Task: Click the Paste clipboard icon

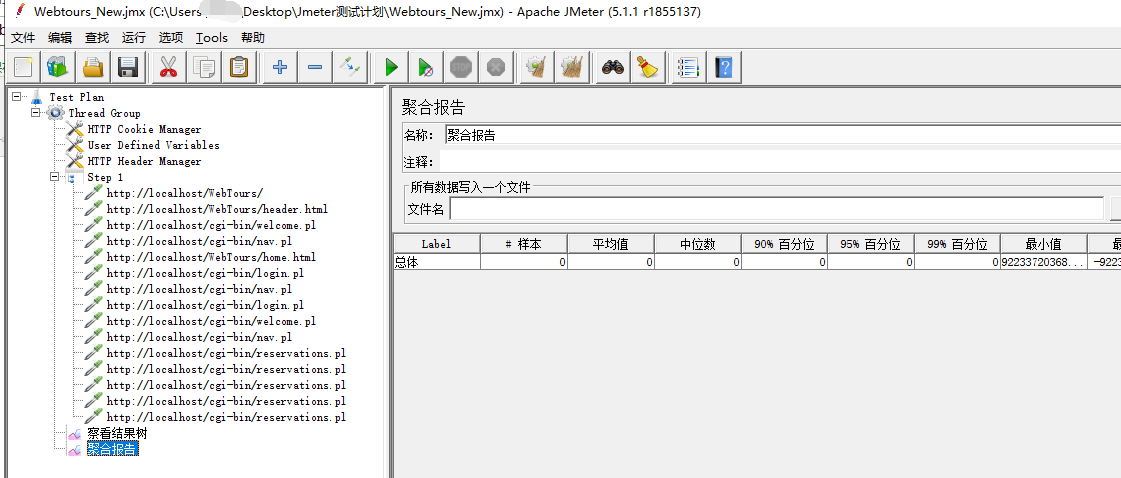Action: [x=239, y=68]
